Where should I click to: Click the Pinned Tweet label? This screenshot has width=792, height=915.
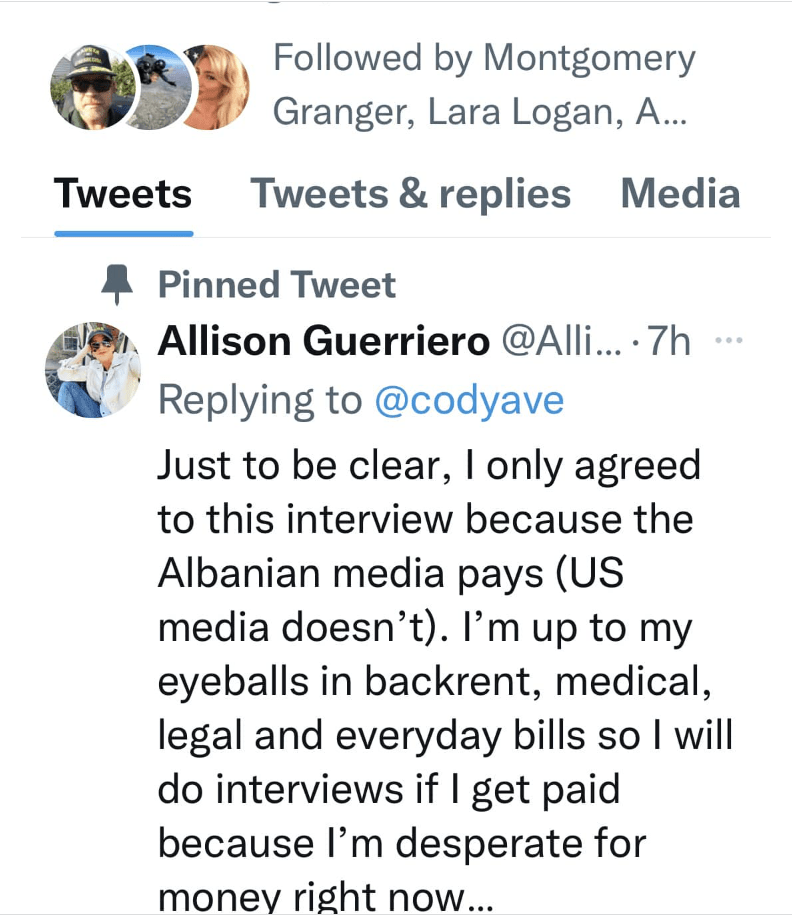(277, 285)
